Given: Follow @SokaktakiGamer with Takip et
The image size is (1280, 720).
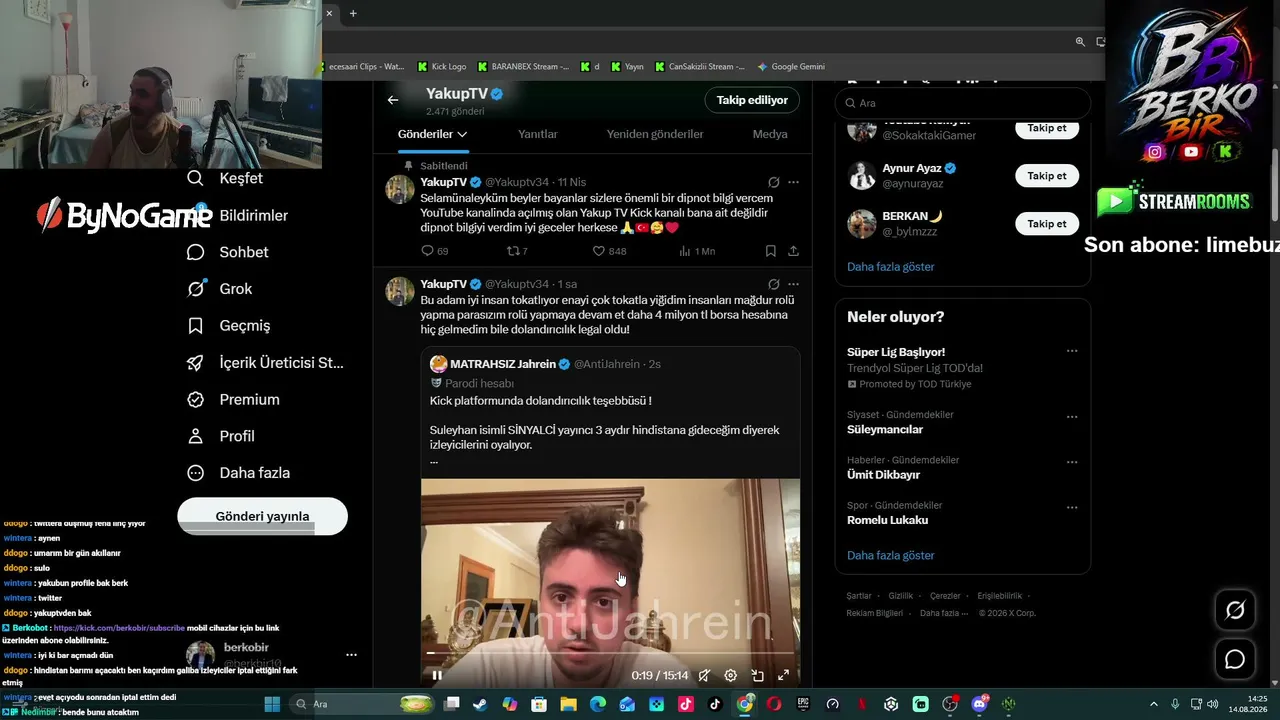Looking at the screenshot, I should click(1047, 128).
